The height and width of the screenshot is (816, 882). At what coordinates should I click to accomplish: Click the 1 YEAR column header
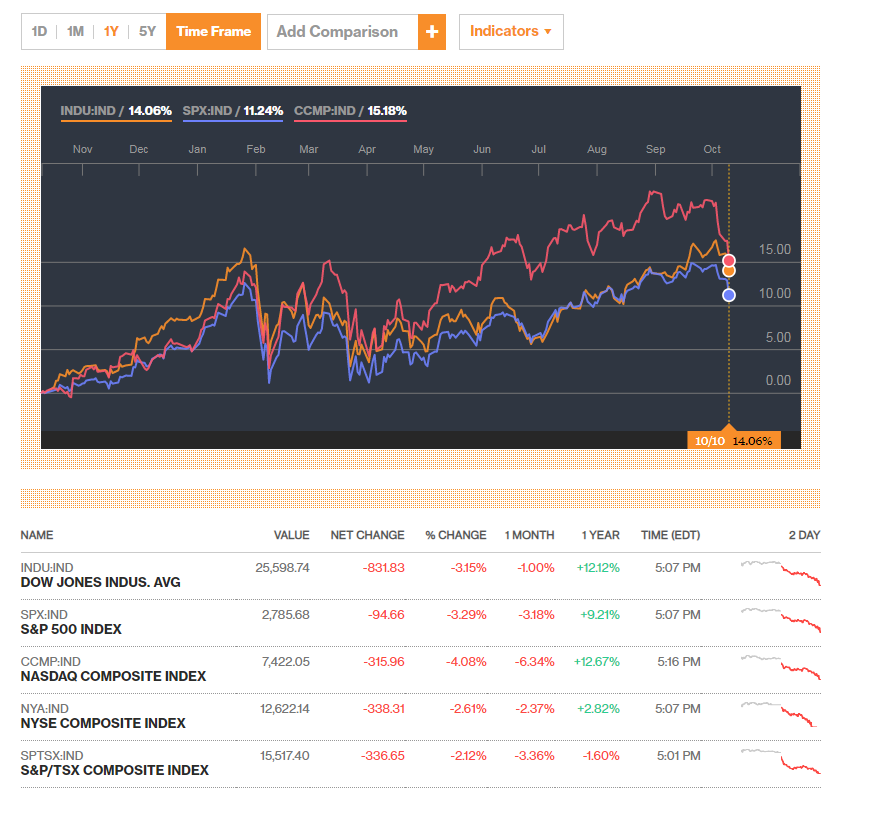600,535
